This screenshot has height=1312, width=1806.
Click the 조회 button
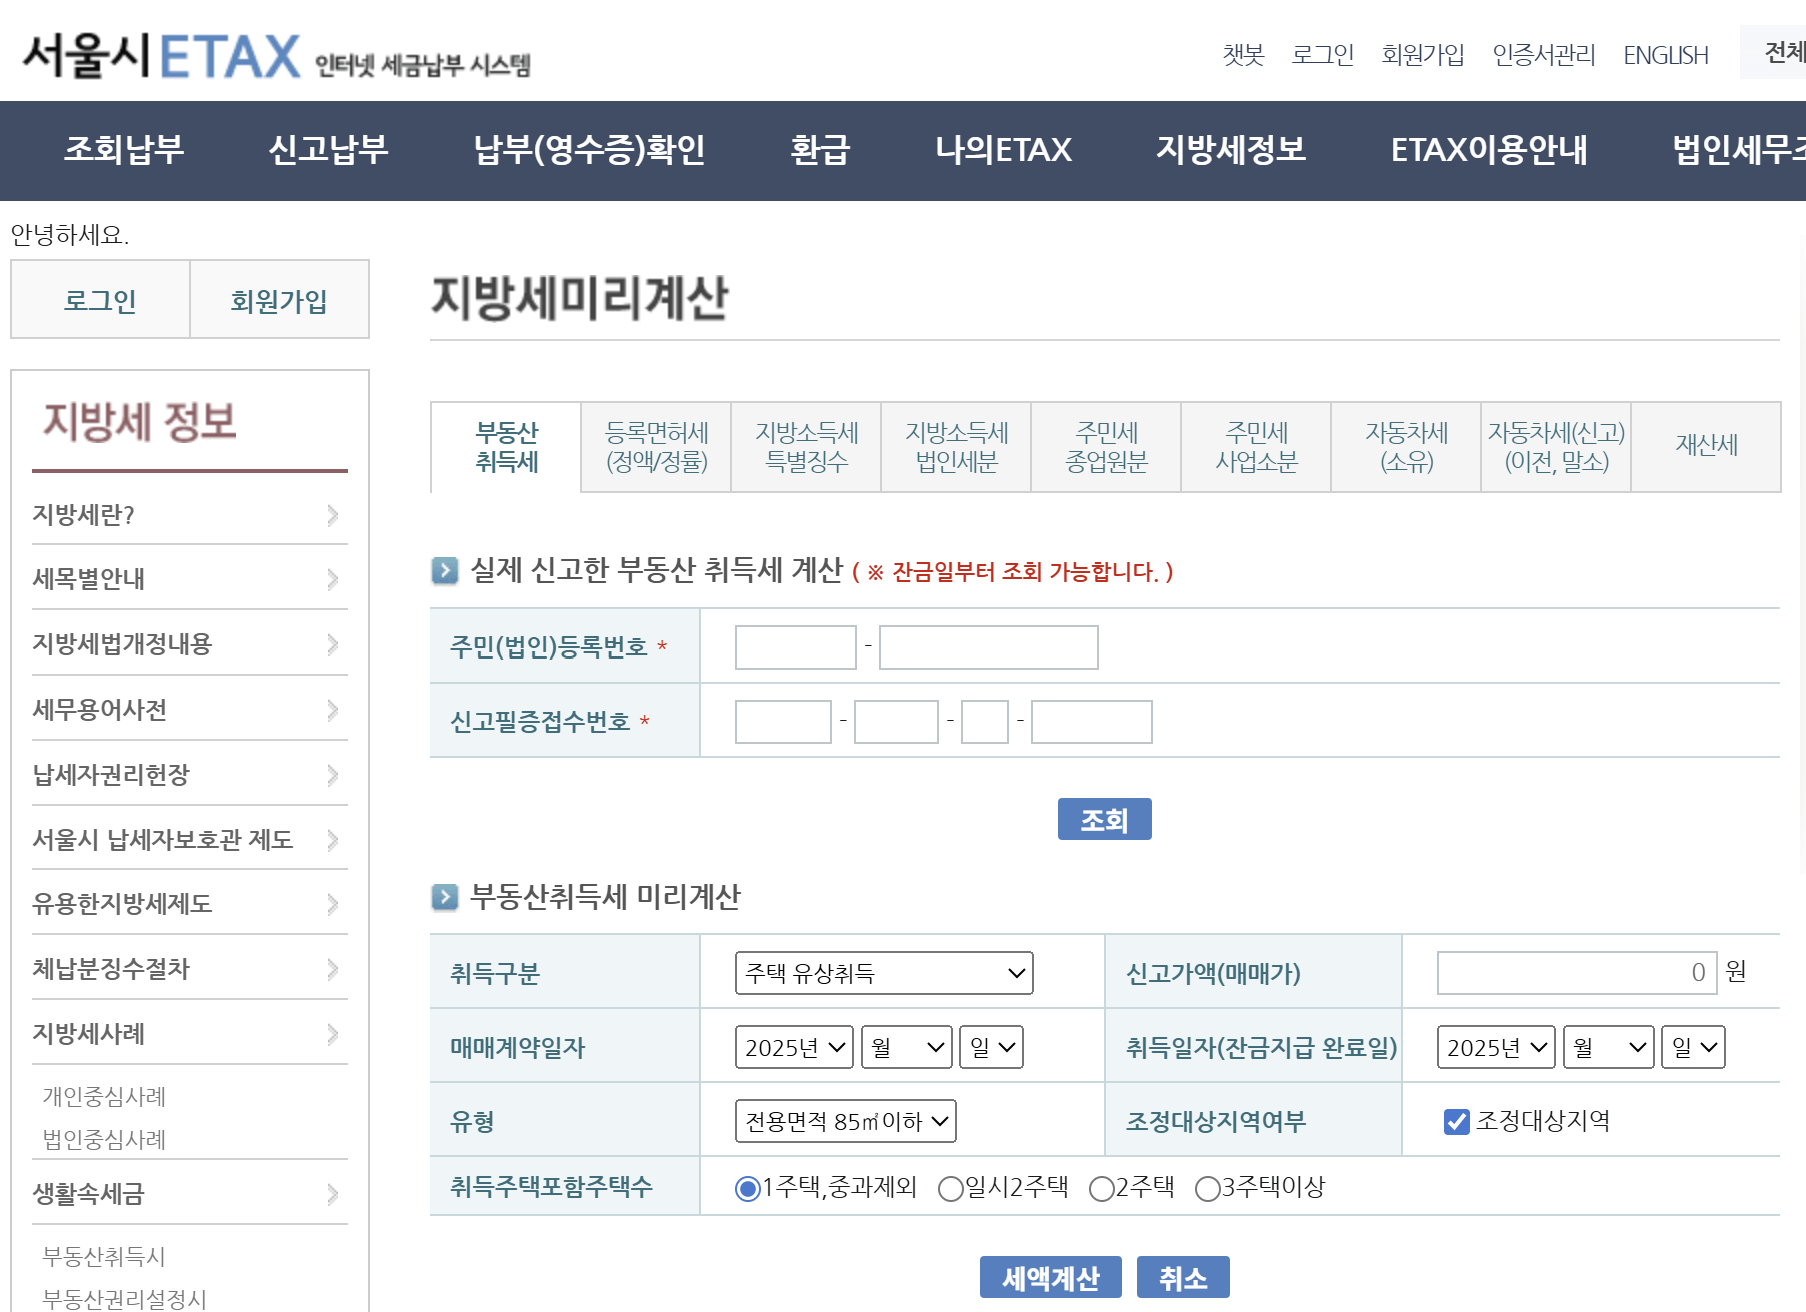point(1105,819)
